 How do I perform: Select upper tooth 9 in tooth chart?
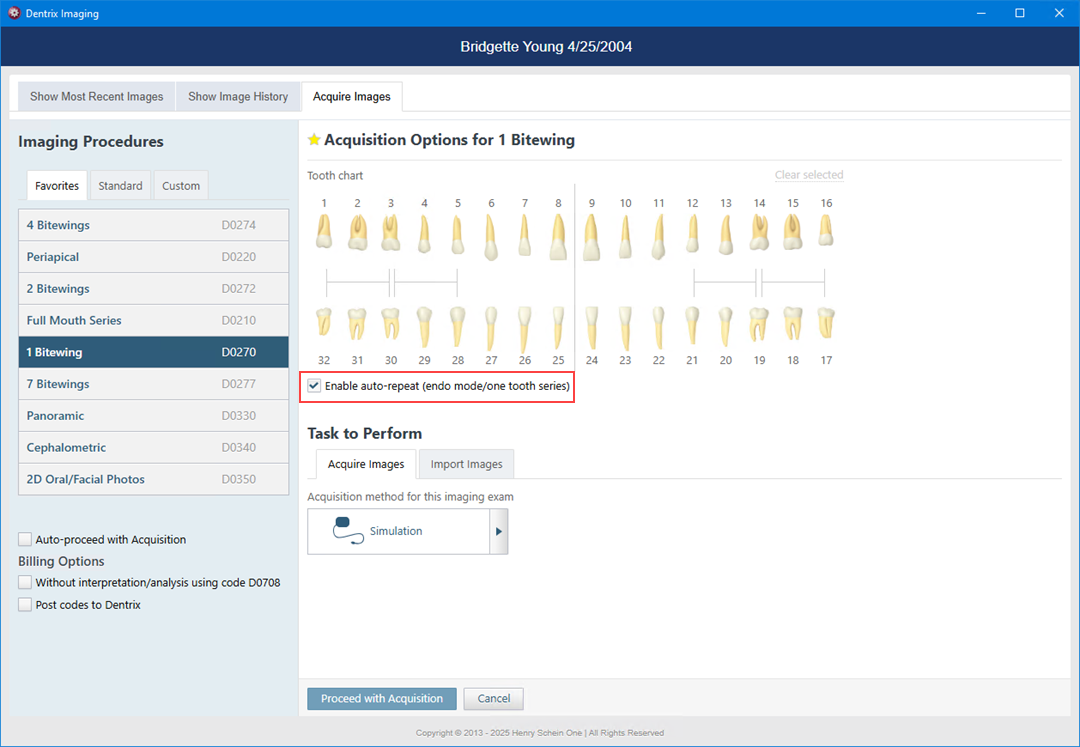coord(592,237)
